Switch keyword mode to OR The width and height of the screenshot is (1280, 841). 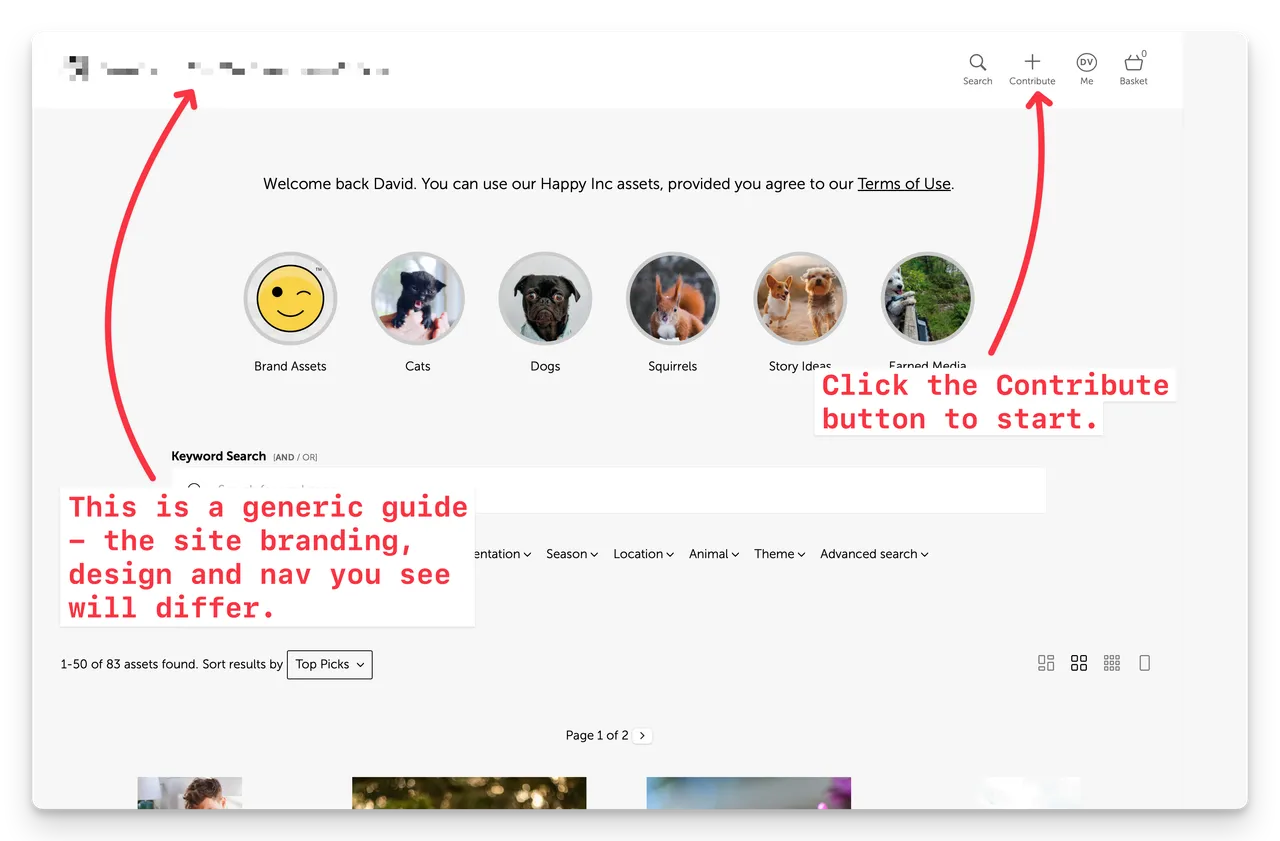tap(309, 458)
